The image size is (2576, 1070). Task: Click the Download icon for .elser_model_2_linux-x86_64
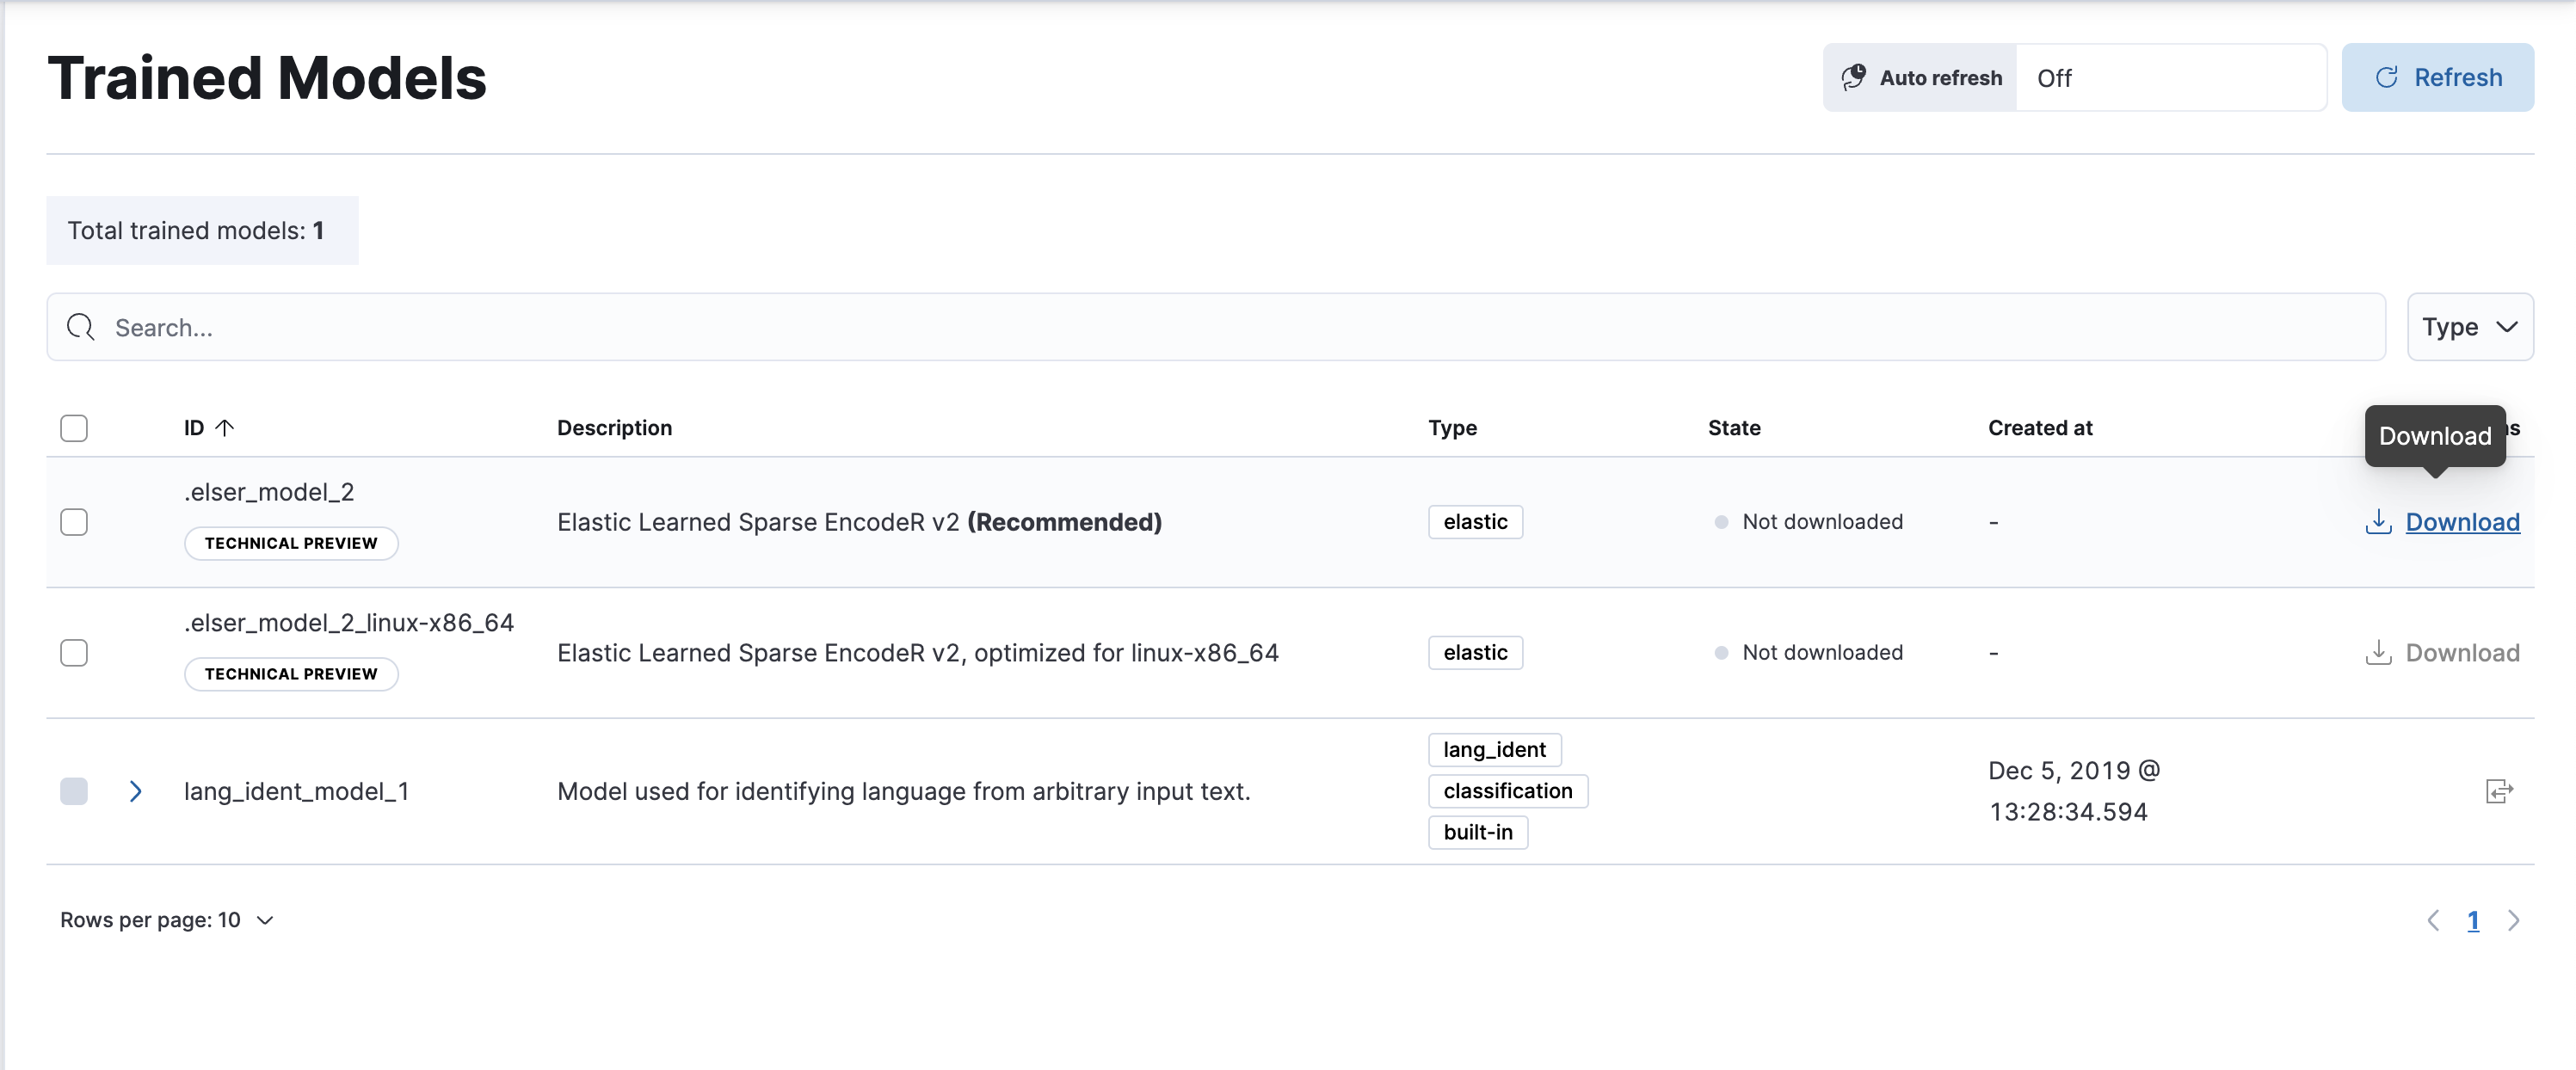pos(2377,652)
